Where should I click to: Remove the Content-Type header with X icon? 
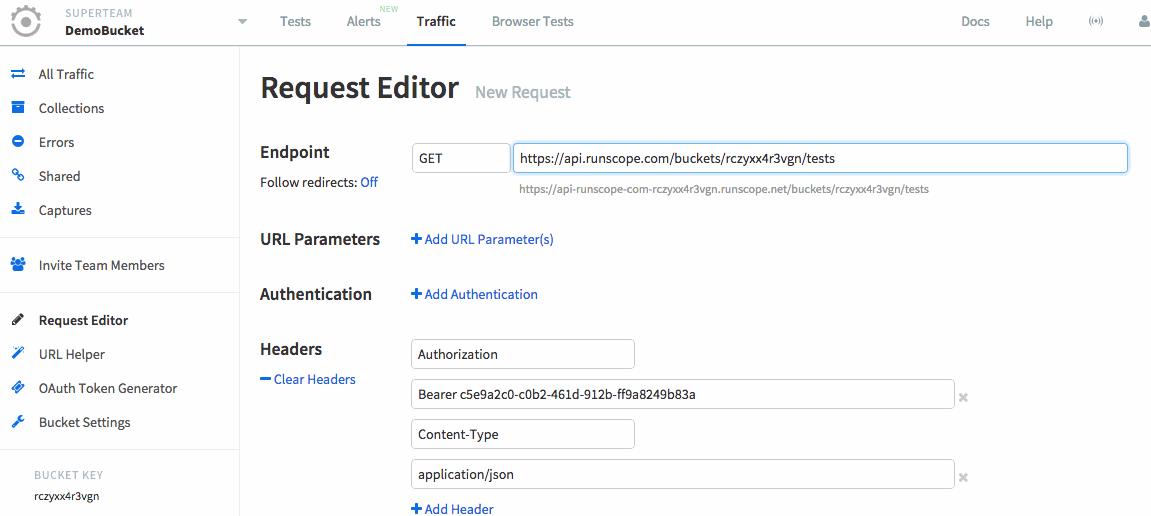click(x=964, y=477)
